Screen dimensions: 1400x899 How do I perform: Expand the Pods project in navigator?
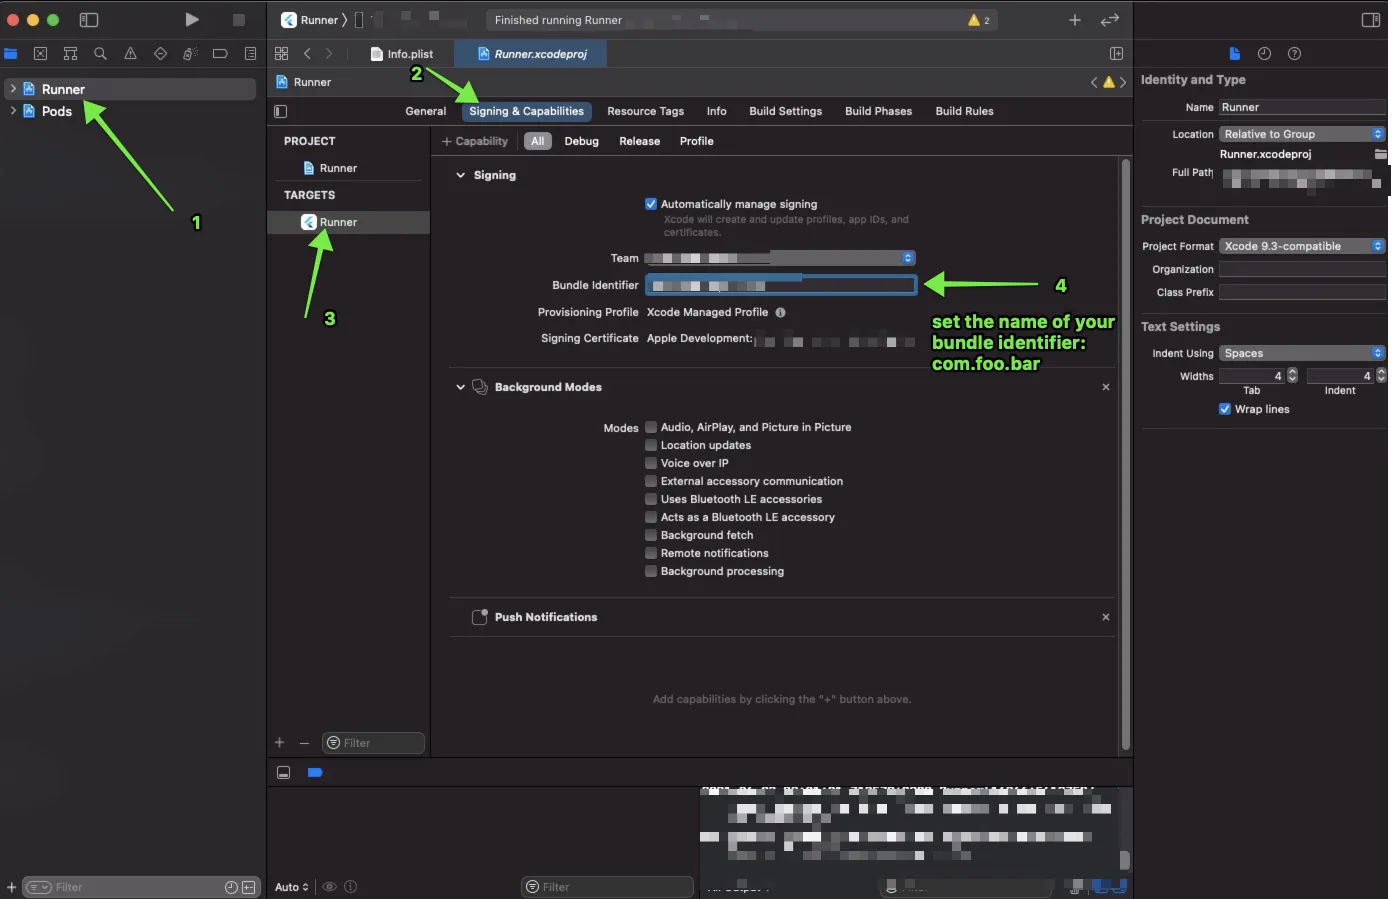pos(13,111)
